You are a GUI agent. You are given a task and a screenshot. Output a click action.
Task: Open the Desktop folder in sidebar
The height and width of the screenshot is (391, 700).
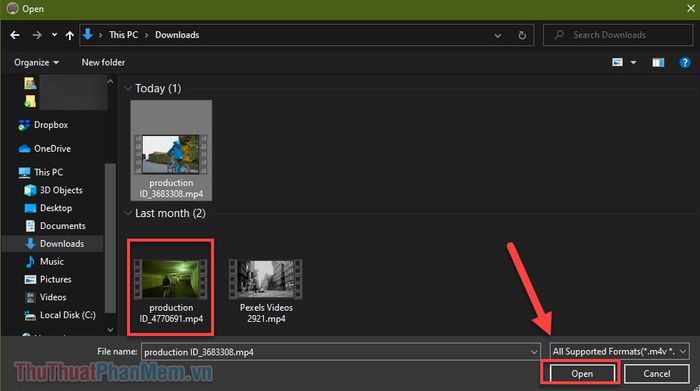[x=56, y=208]
